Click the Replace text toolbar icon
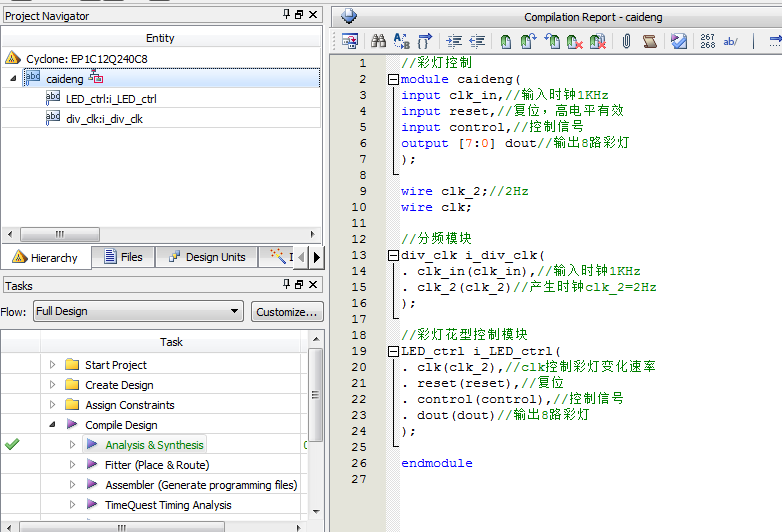The height and width of the screenshot is (532, 782). pyautogui.click(x=402, y=41)
